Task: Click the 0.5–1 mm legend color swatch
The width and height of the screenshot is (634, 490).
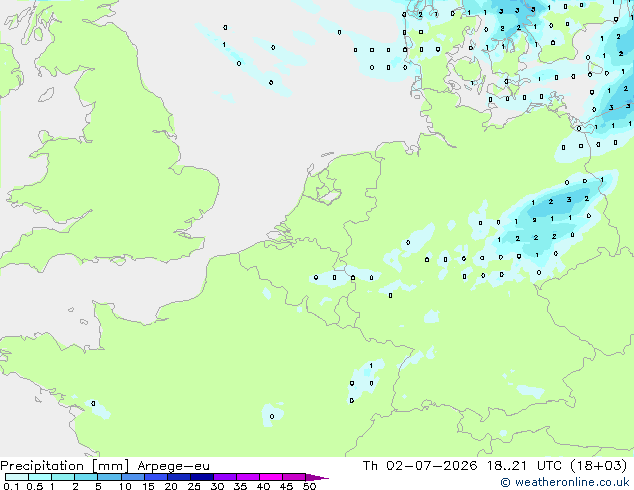Action: 40,477
